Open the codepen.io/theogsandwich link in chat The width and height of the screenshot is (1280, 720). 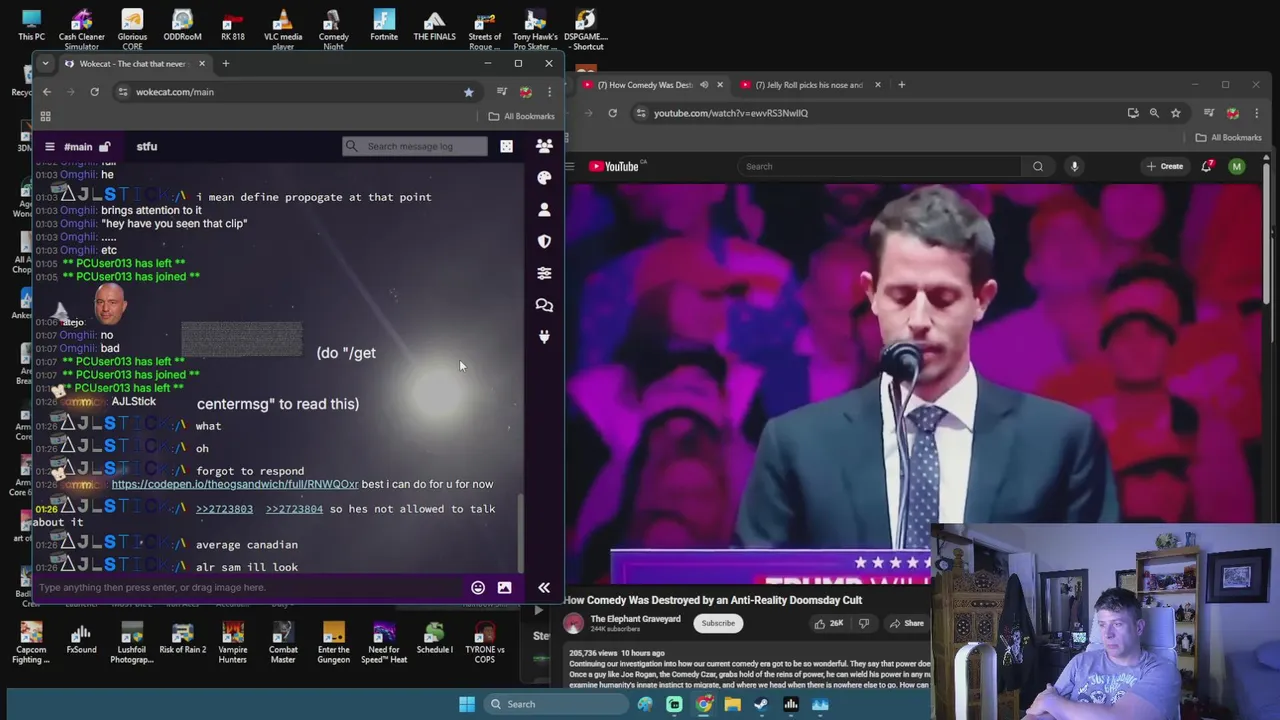pyautogui.click(x=235, y=484)
